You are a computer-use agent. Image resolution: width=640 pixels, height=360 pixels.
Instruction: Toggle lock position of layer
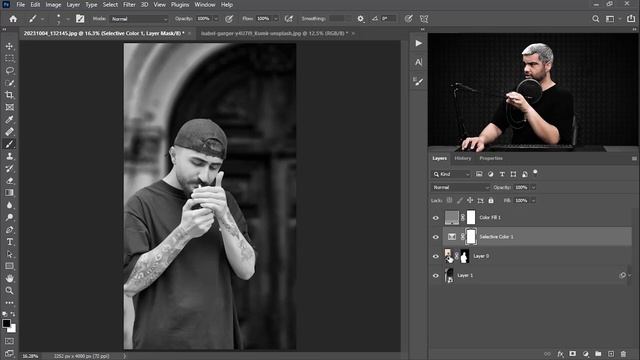pos(470,200)
